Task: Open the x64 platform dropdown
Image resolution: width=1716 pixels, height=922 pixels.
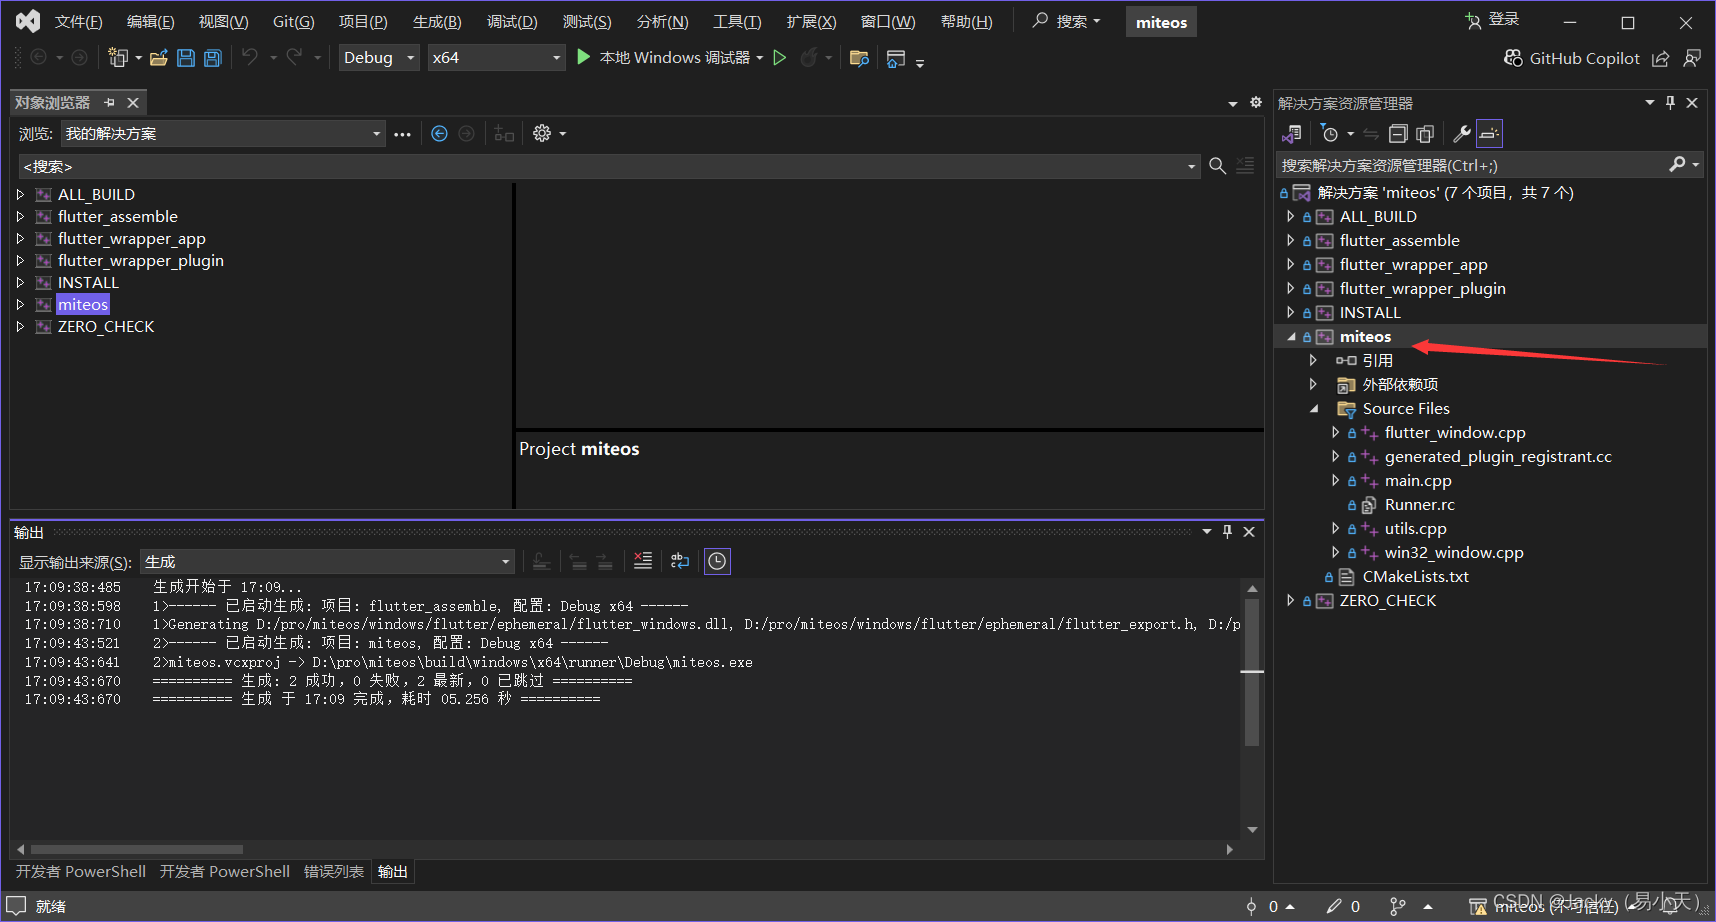Action: (497, 58)
